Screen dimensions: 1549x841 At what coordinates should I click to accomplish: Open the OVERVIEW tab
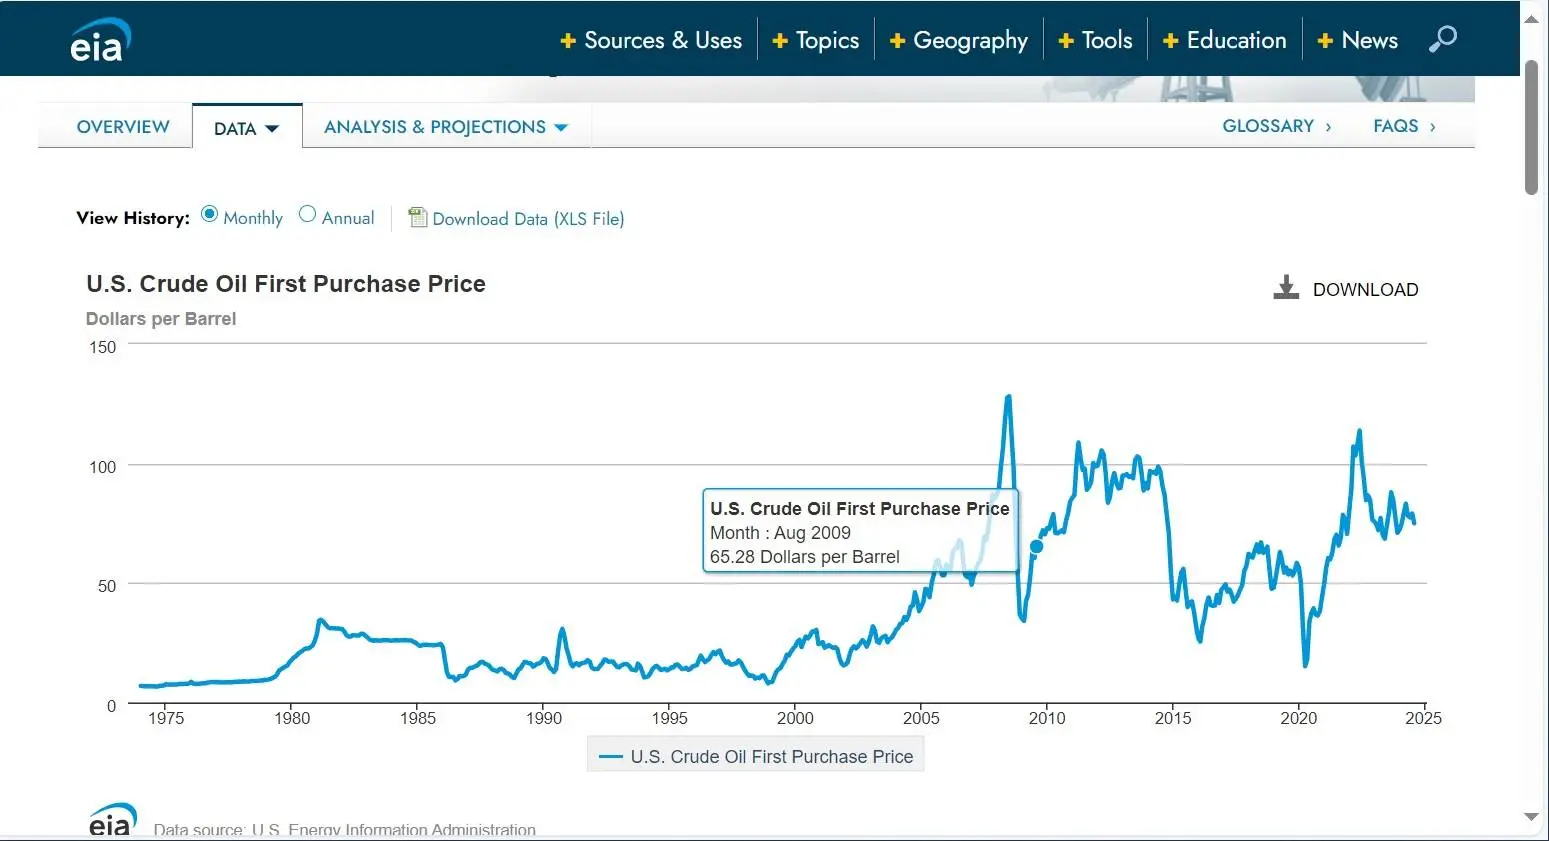[123, 127]
